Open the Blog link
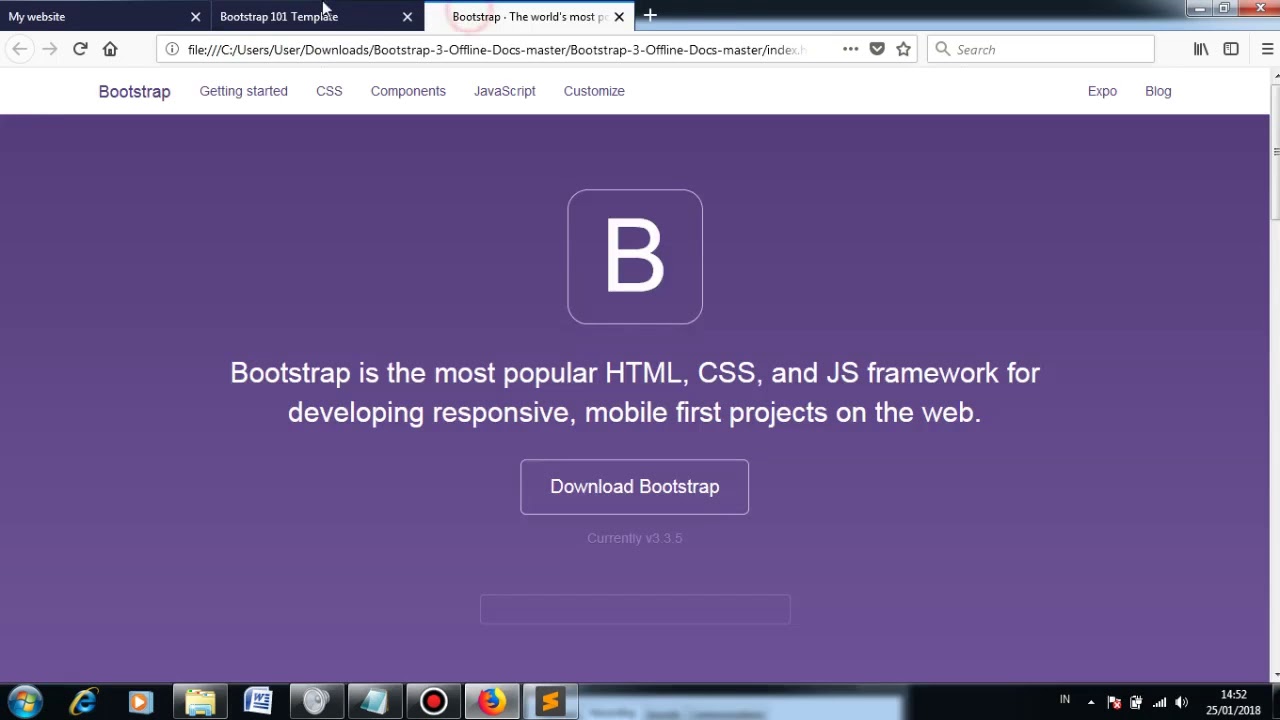1280x720 pixels. point(1157,91)
